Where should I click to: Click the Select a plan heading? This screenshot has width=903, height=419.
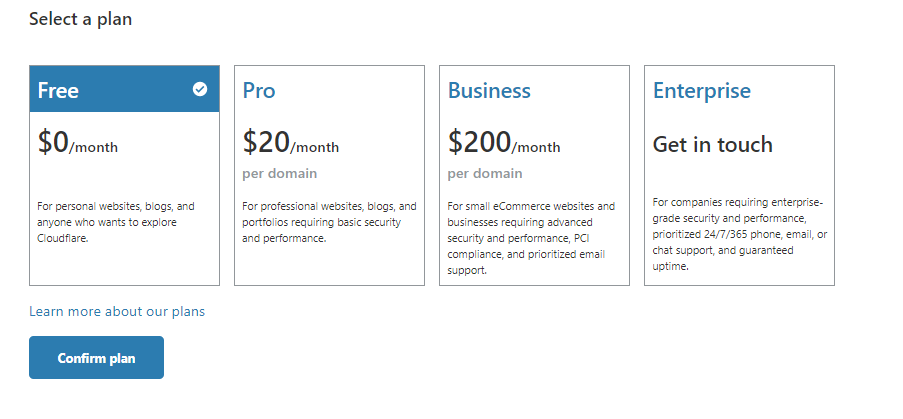(80, 19)
